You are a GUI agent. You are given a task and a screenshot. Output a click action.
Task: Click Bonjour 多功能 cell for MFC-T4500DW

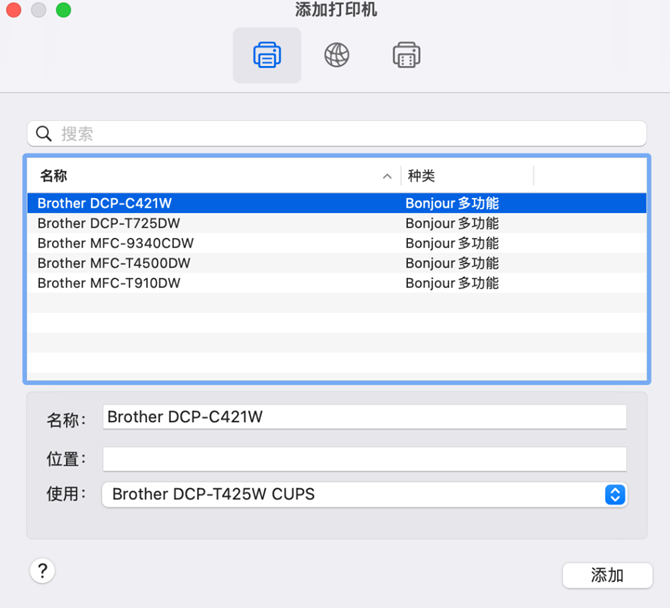[452, 263]
